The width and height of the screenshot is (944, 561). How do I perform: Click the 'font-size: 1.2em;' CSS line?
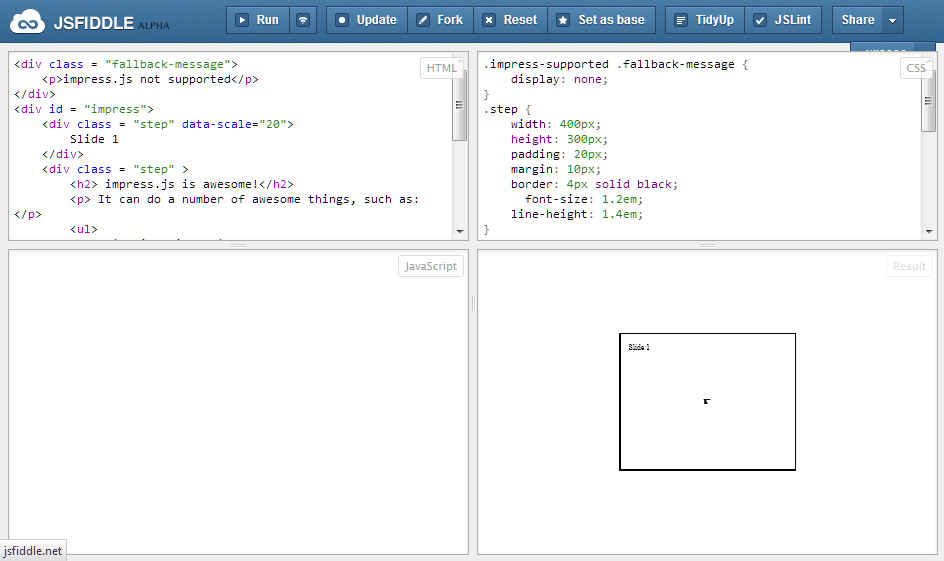coord(584,199)
